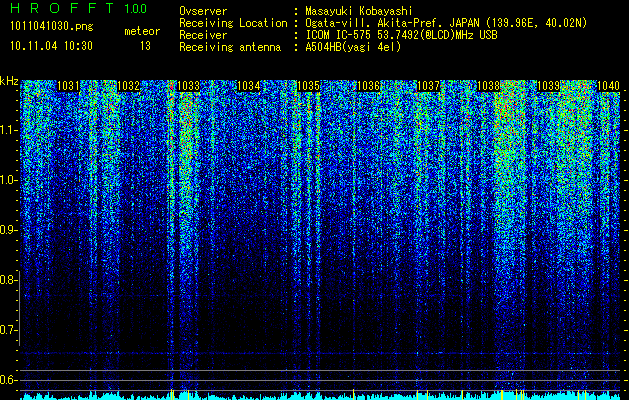The image size is (629, 400).
Task: Click the meteor label
Action: point(142,31)
